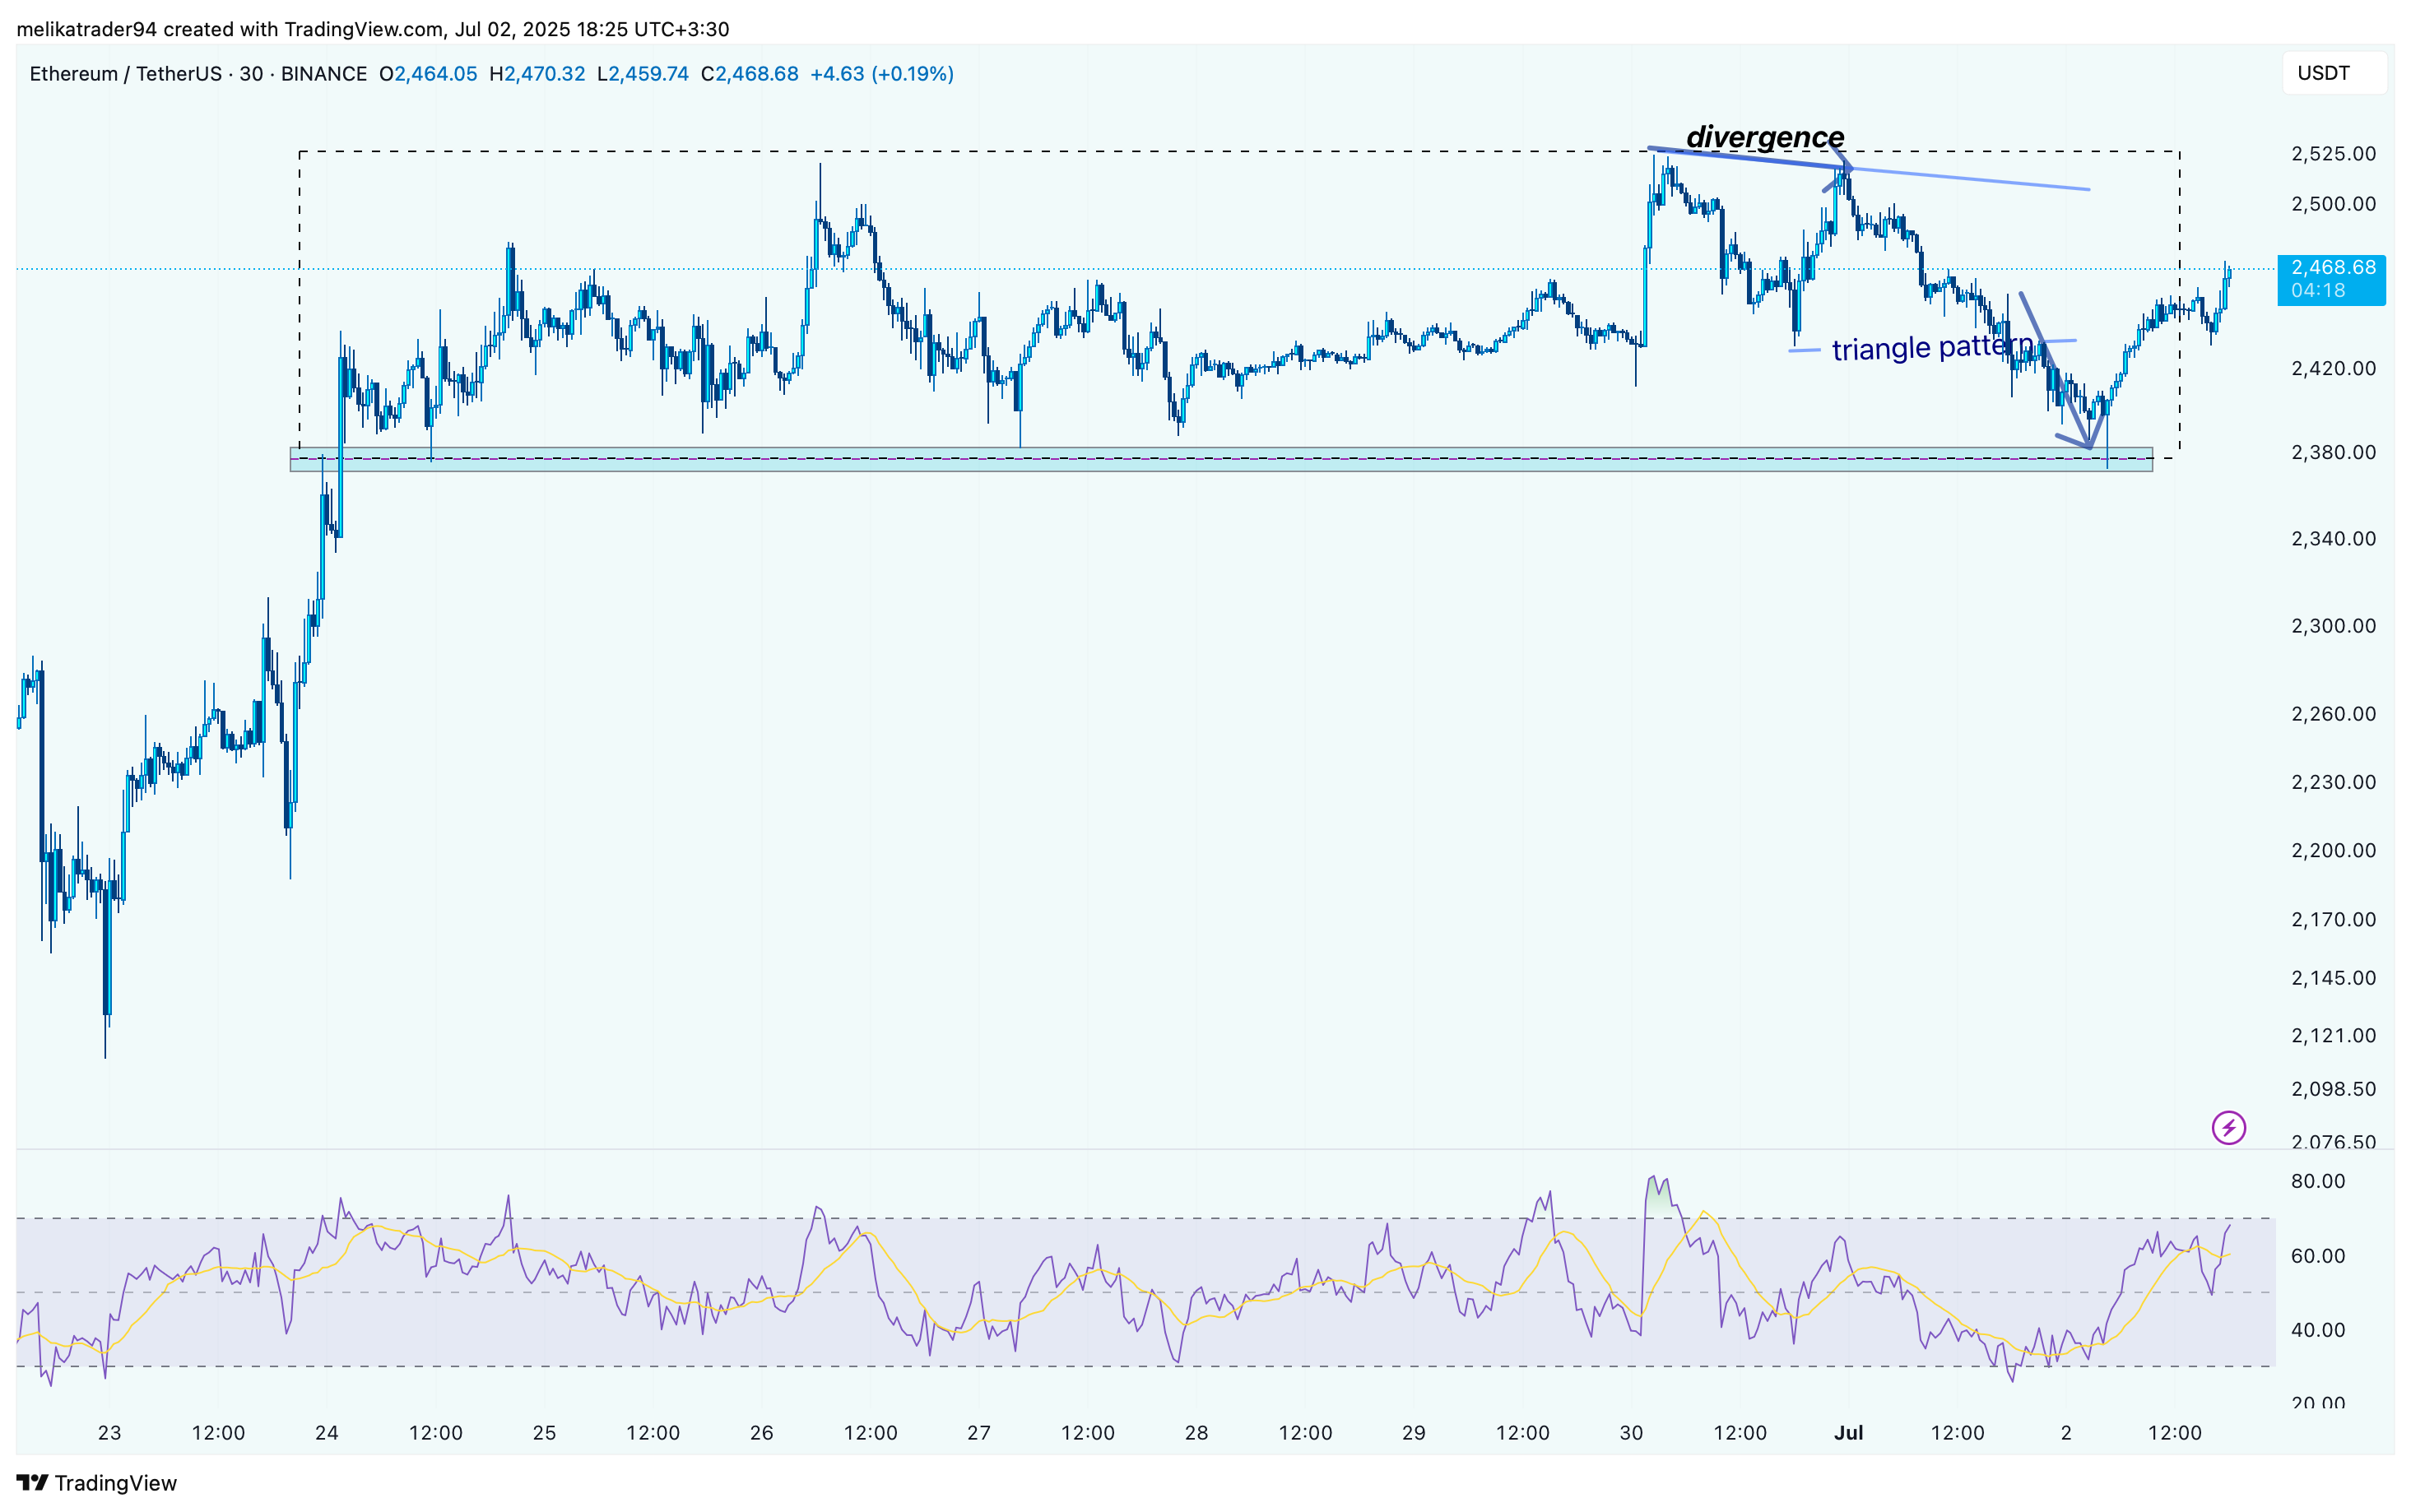The width and height of the screenshot is (2411, 1512).
Task: Select the 'divergence' text annotation
Action: [x=1765, y=137]
